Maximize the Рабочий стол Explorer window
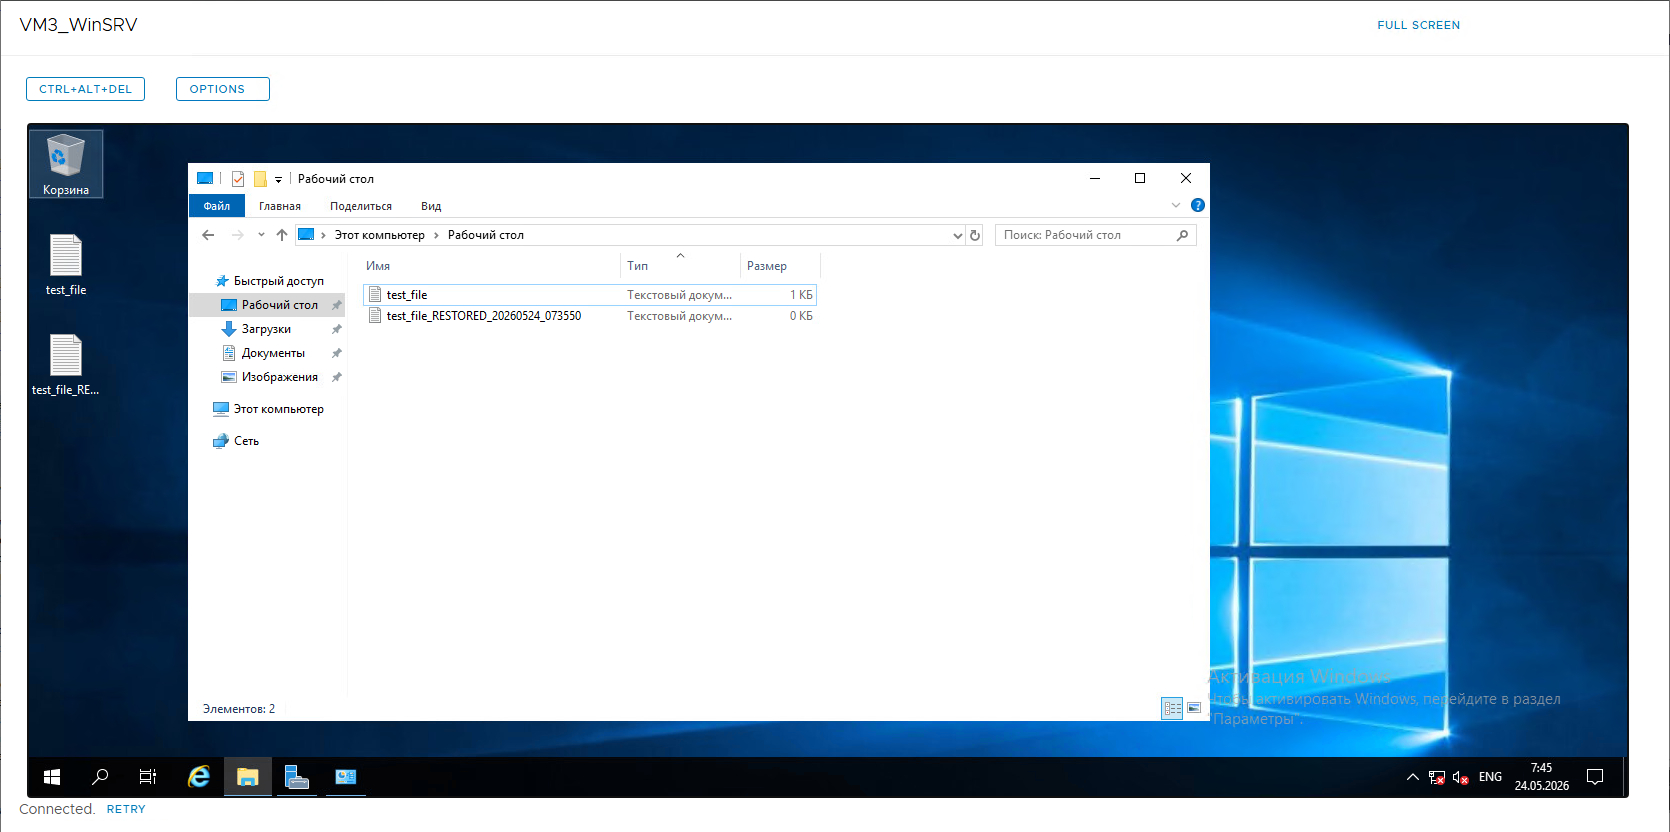The height and width of the screenshot is (832, 1670). click(x=1140, y=178)
